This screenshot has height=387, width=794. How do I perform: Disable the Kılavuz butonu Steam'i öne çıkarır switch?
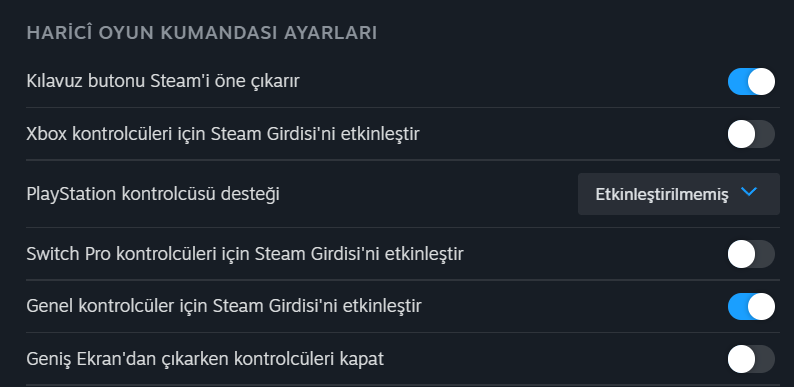[x=751, y=82]
